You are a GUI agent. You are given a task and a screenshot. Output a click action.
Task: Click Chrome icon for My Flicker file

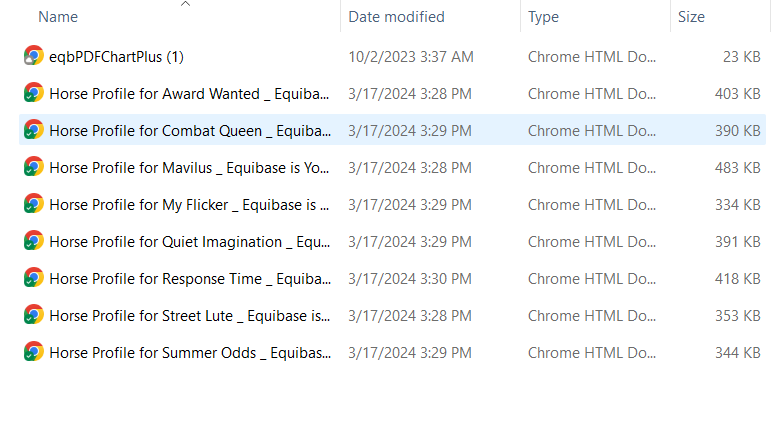[x=33, y=205]
